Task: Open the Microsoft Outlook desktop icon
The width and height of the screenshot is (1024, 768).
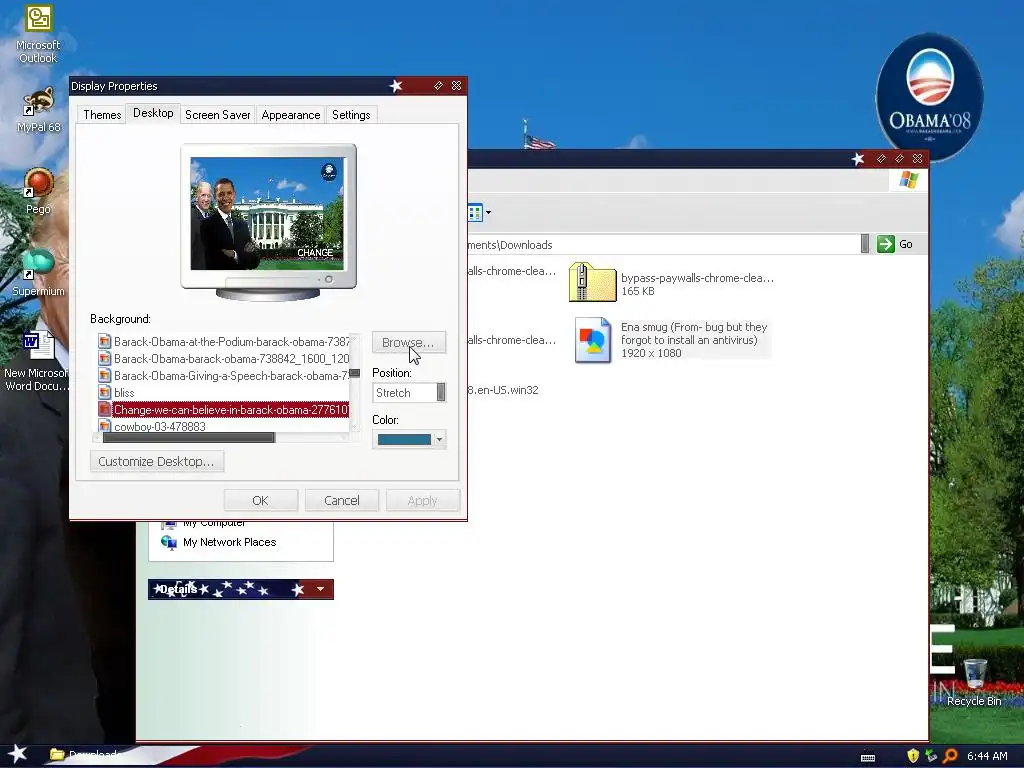Action: point(38,34)
